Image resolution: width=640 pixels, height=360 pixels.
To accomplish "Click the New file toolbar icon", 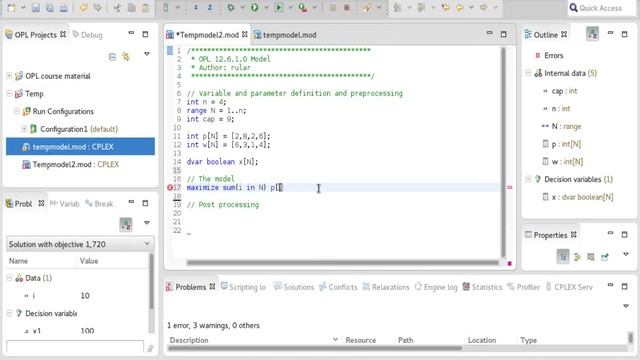I will [11, 8].
